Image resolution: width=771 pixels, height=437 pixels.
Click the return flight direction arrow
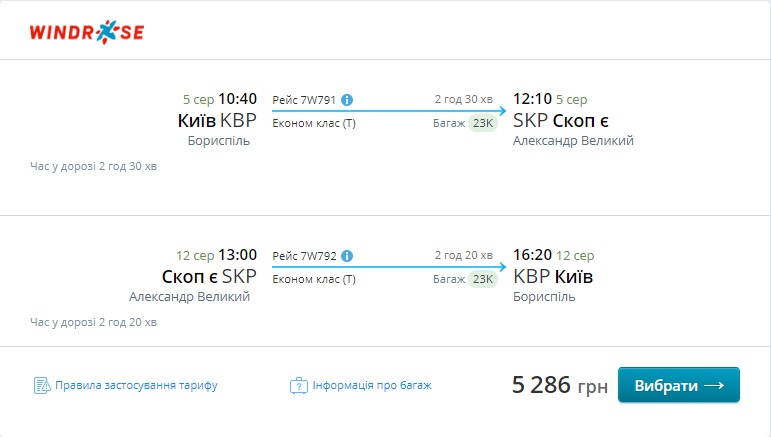(390, 266)
